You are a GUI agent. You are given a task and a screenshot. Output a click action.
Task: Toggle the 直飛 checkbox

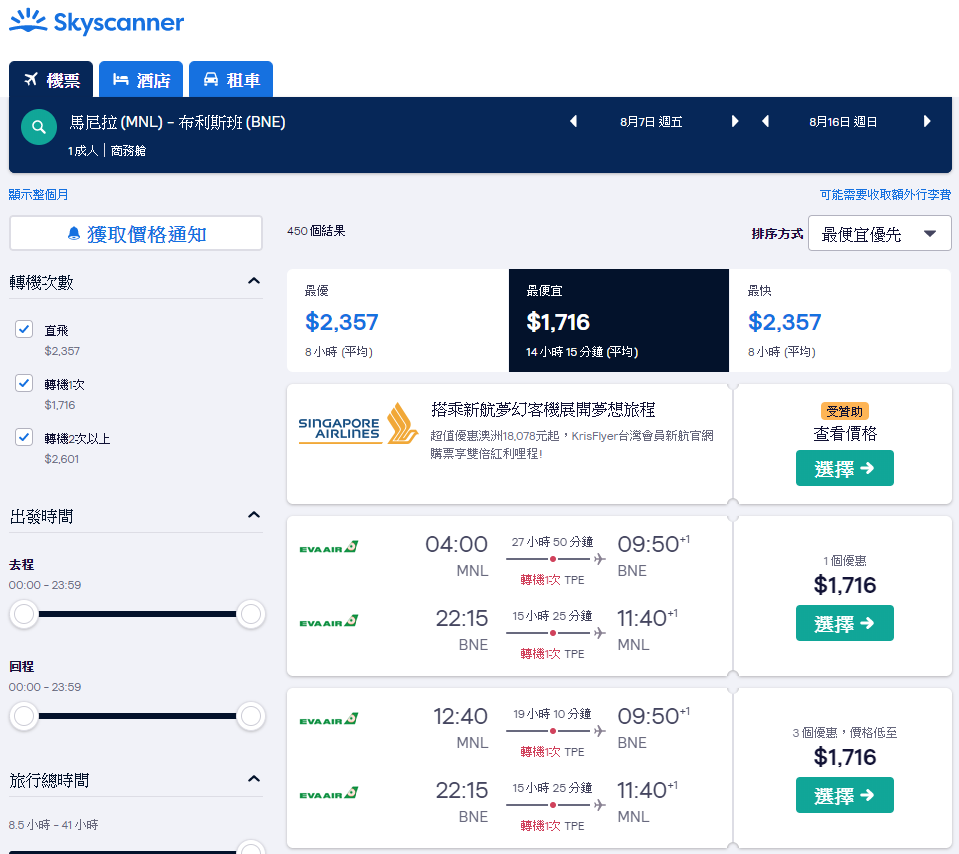click(x=24, y=329)
